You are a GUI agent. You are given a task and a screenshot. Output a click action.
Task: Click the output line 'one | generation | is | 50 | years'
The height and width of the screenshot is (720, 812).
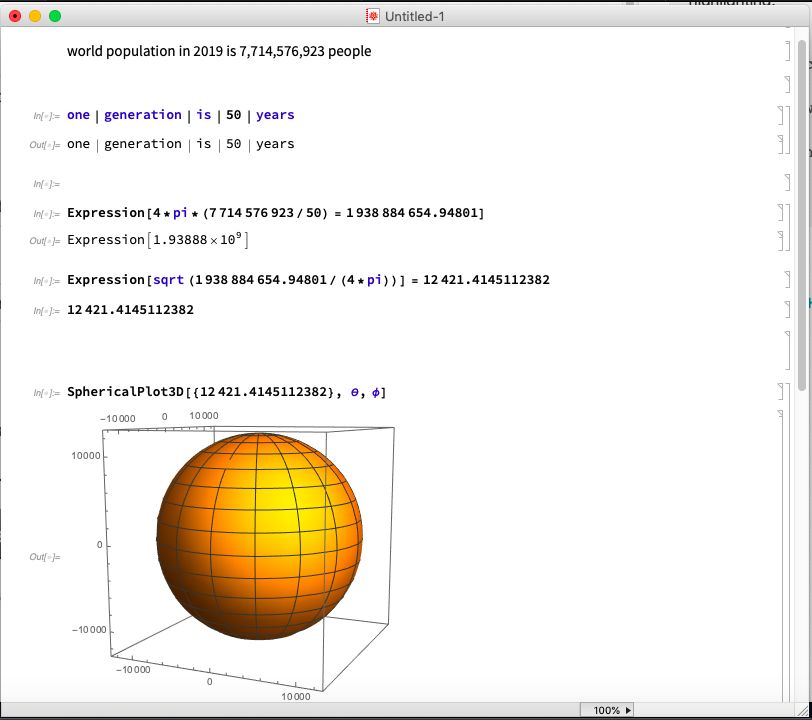pyautogui.click(x=181, y=144)
